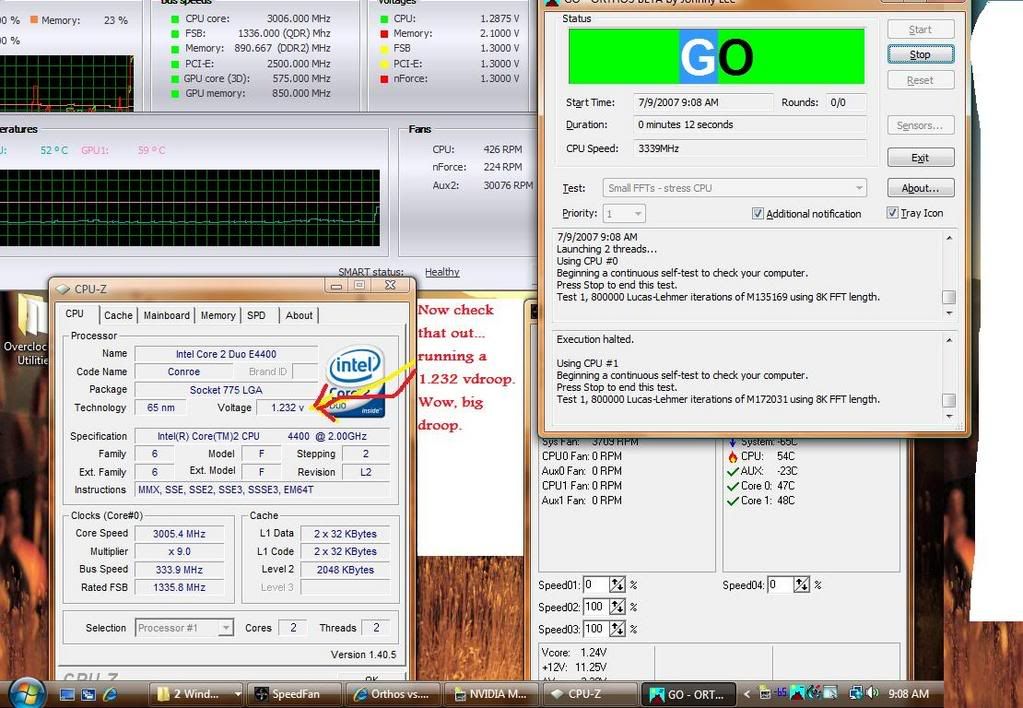1023x708 pixels.
Task: Switch to the SpeedFan taskbar button
Action: (296, 694)
